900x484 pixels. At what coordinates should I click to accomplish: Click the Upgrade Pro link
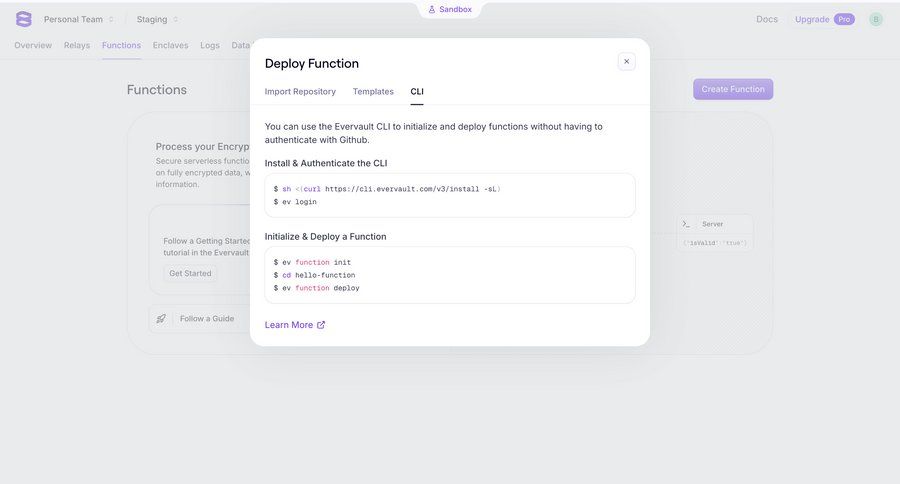[825, 19]
